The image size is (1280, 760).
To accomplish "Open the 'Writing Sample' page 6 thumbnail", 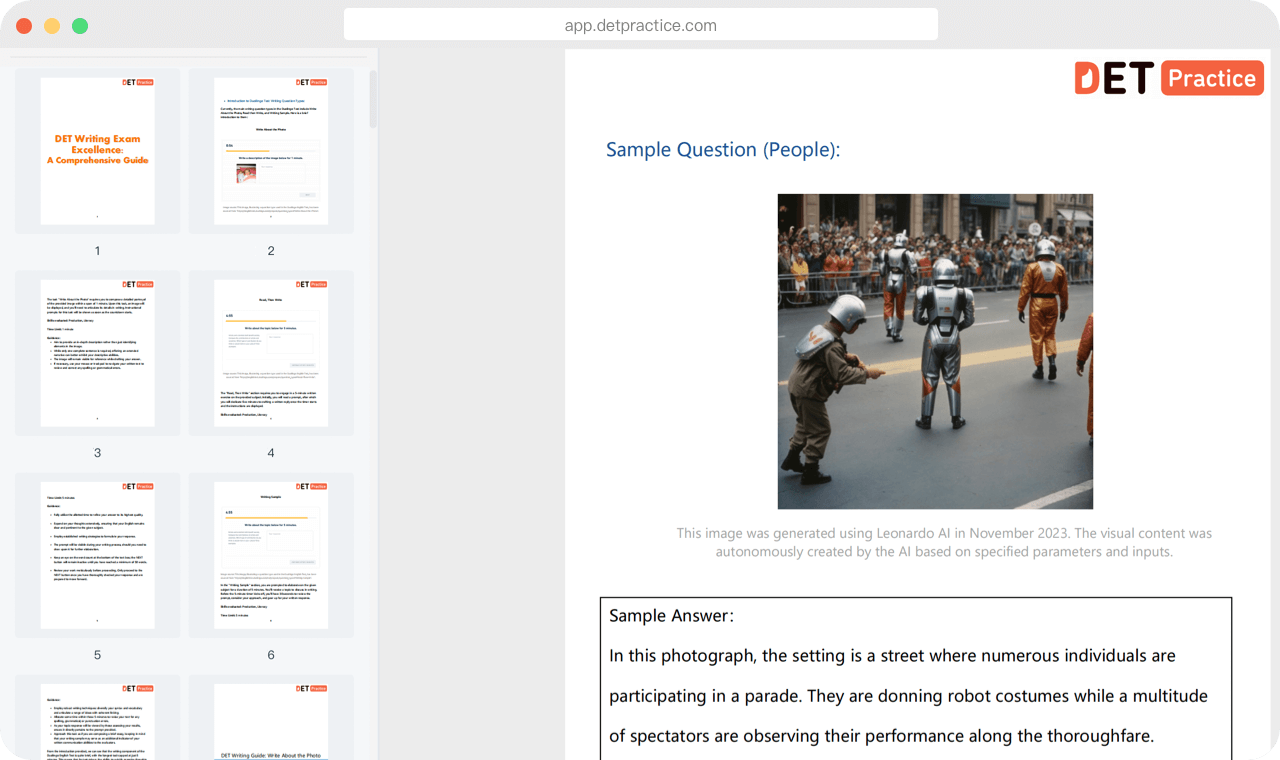I will [270, 555].
